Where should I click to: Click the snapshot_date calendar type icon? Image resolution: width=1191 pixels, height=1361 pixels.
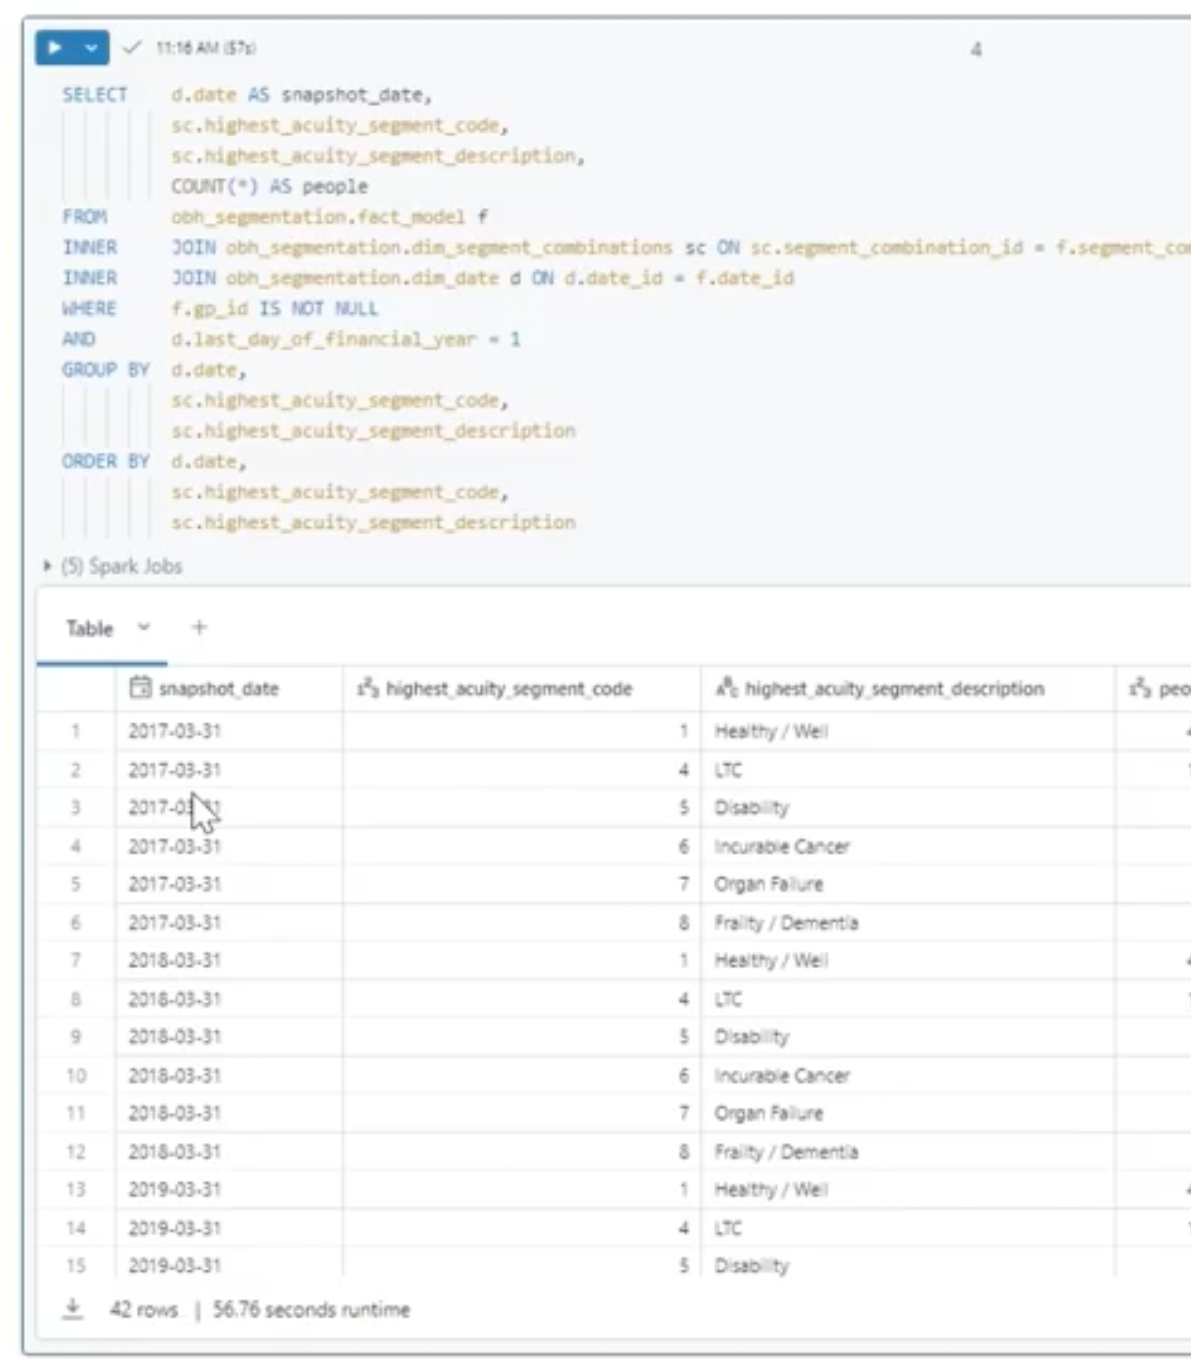coord(141,688)
